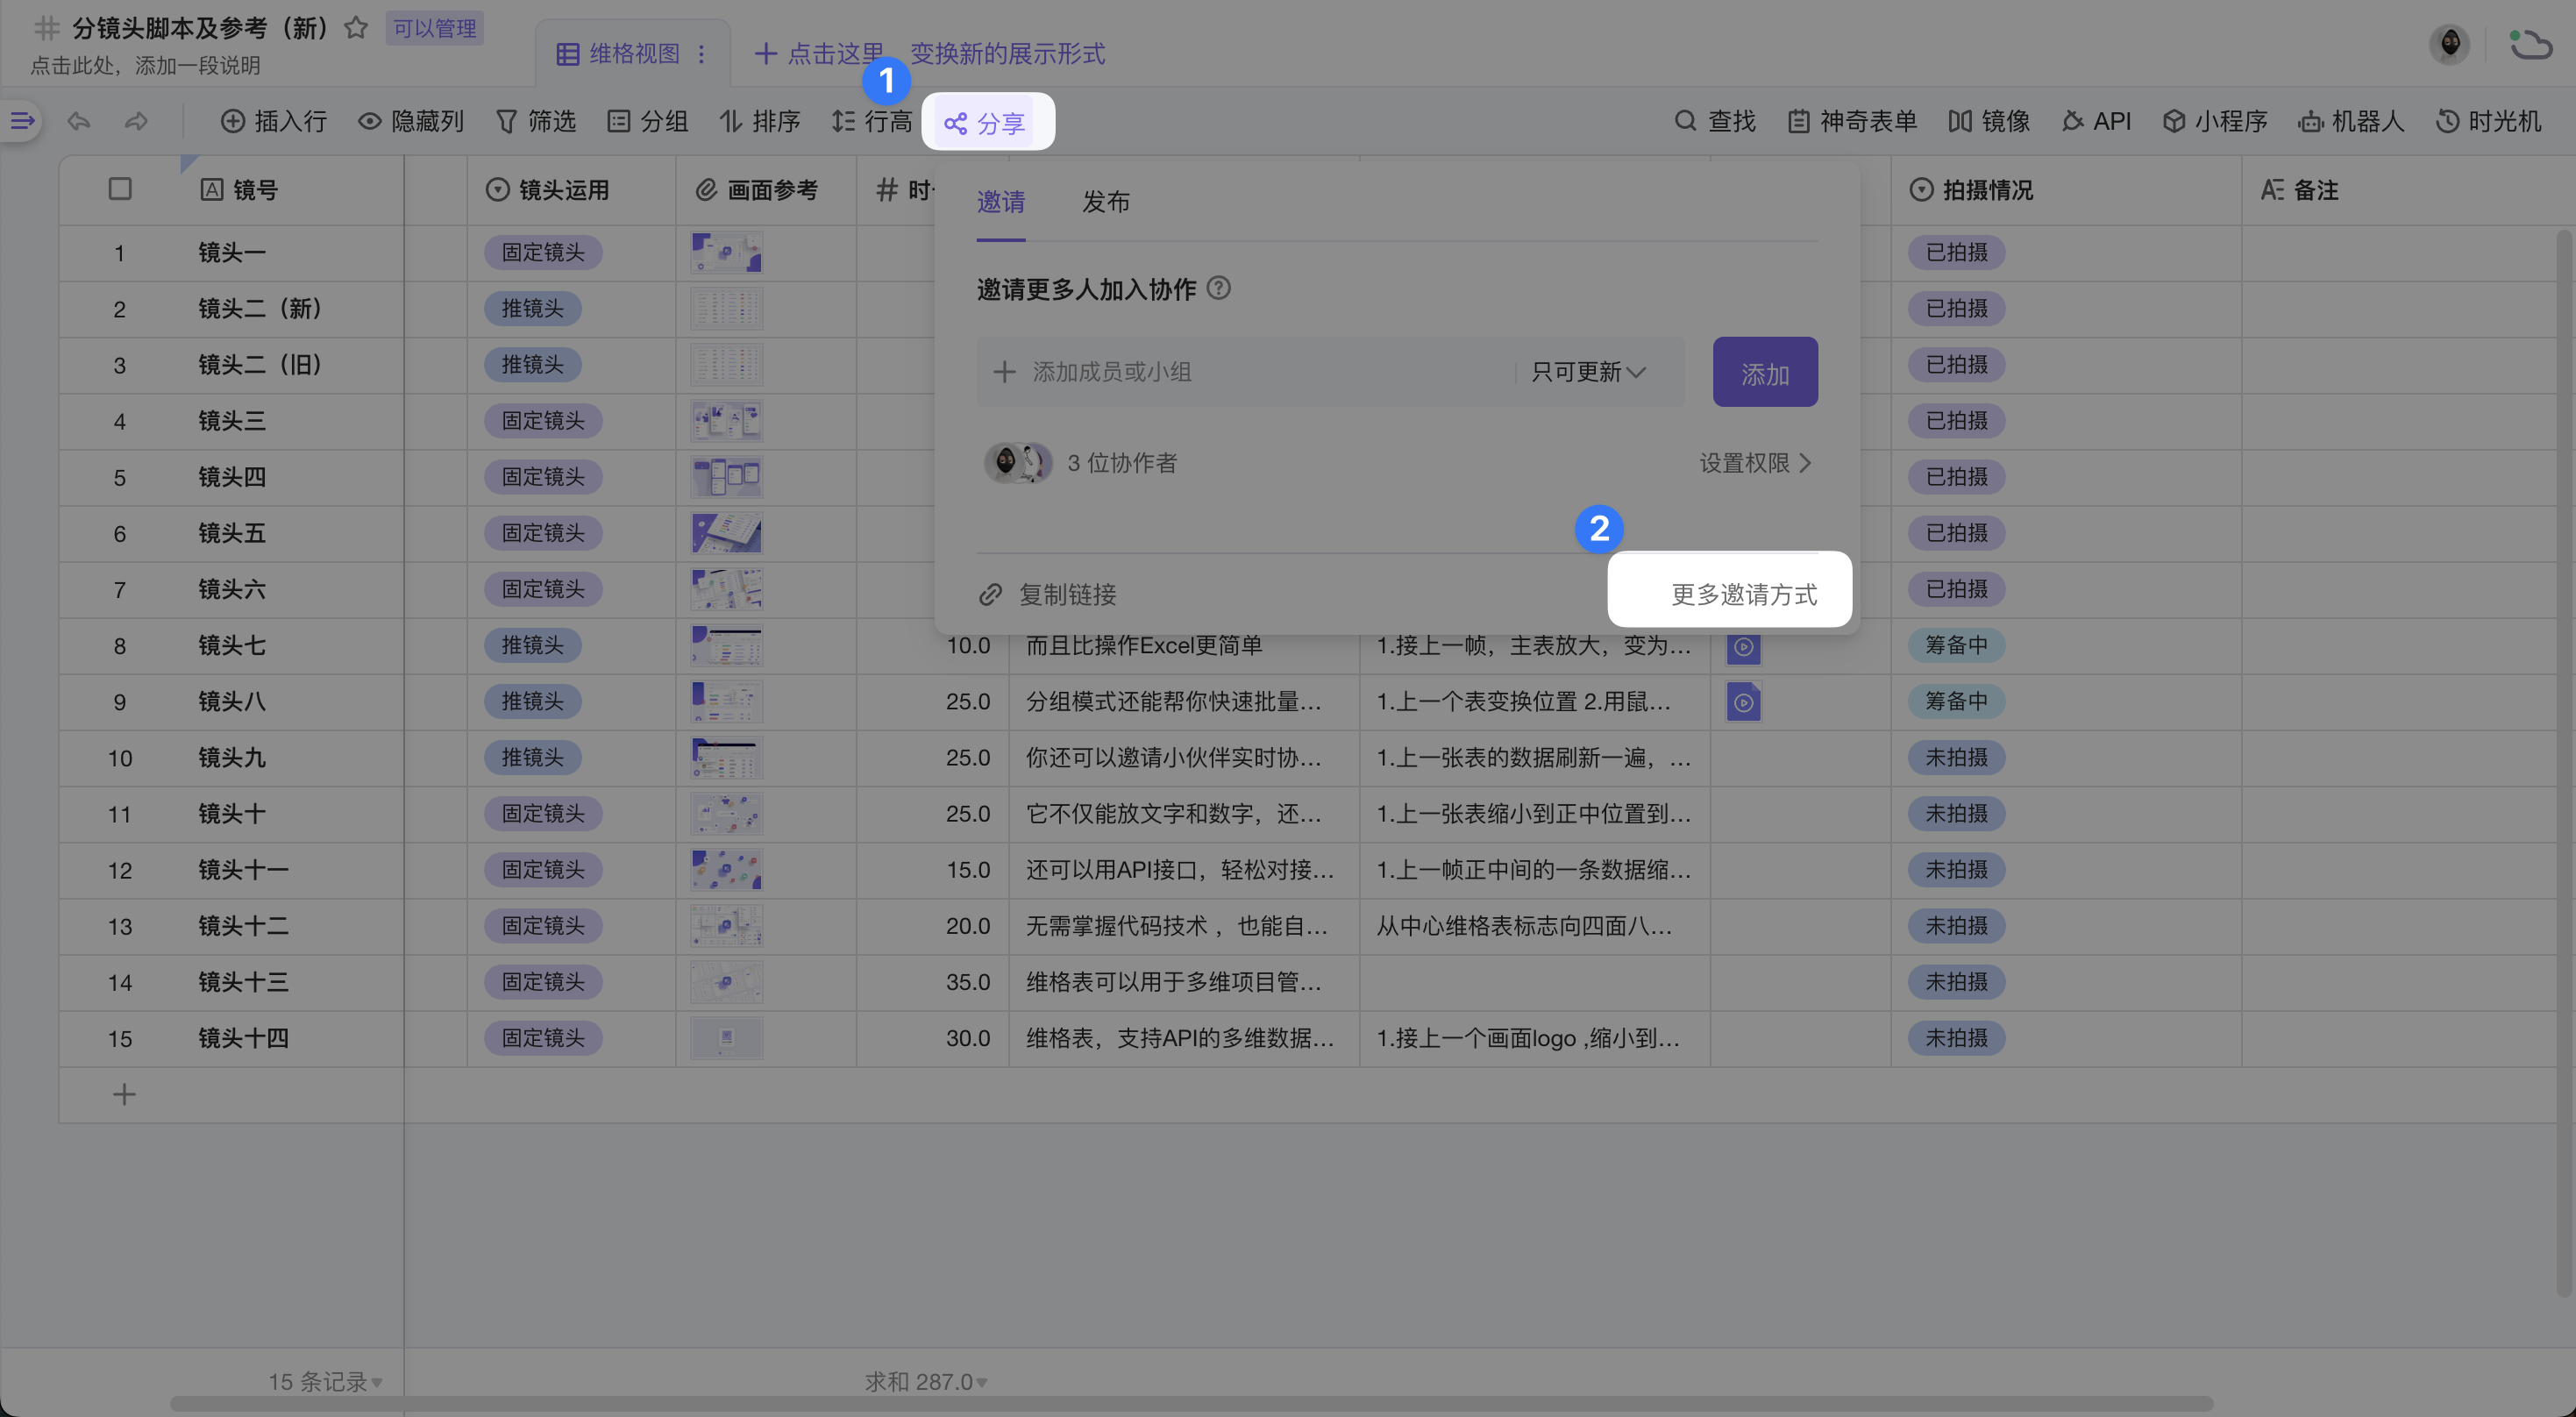Click the Share (分享) toolbar icon
The width and height of the screenshot is (2576, 1417).
click(x=956, y=123)
